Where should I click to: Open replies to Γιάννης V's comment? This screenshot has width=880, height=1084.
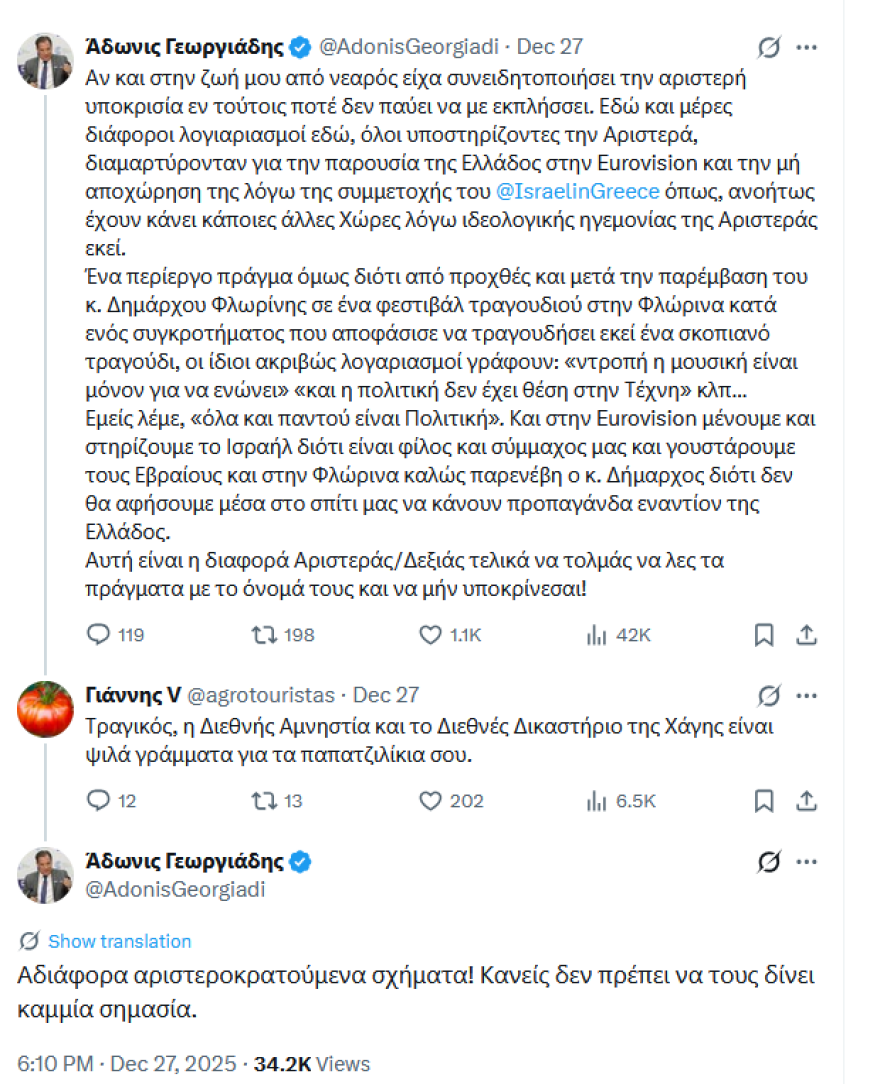pos(97,800)
